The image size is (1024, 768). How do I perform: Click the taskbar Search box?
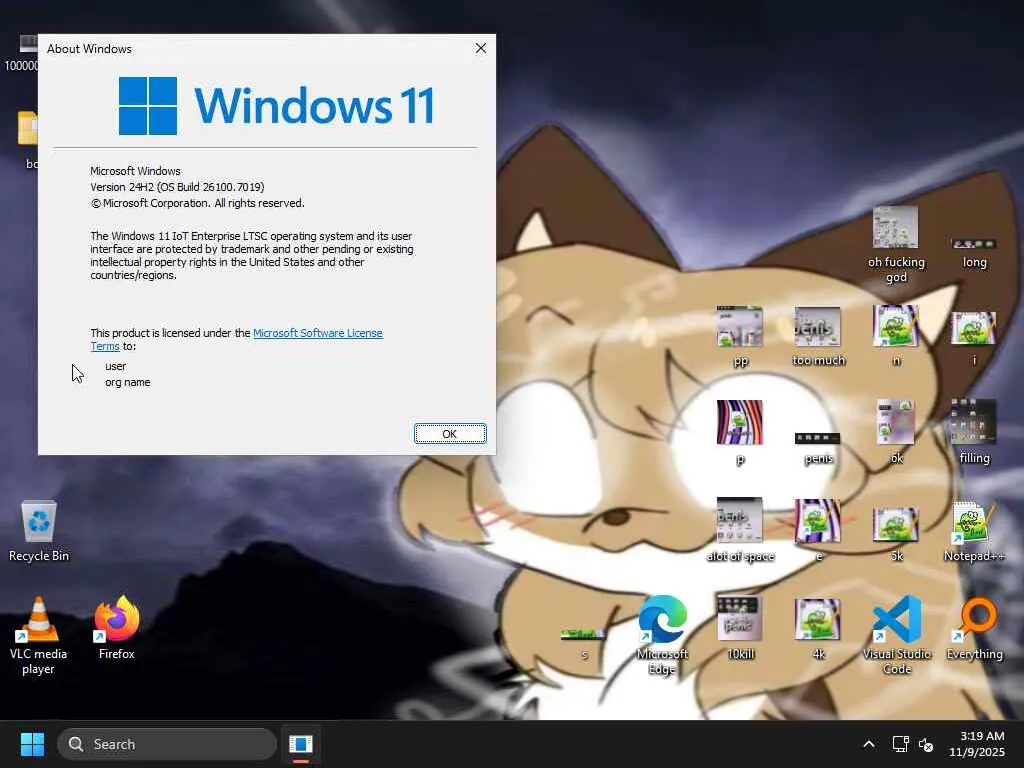[x=167, y=744]
